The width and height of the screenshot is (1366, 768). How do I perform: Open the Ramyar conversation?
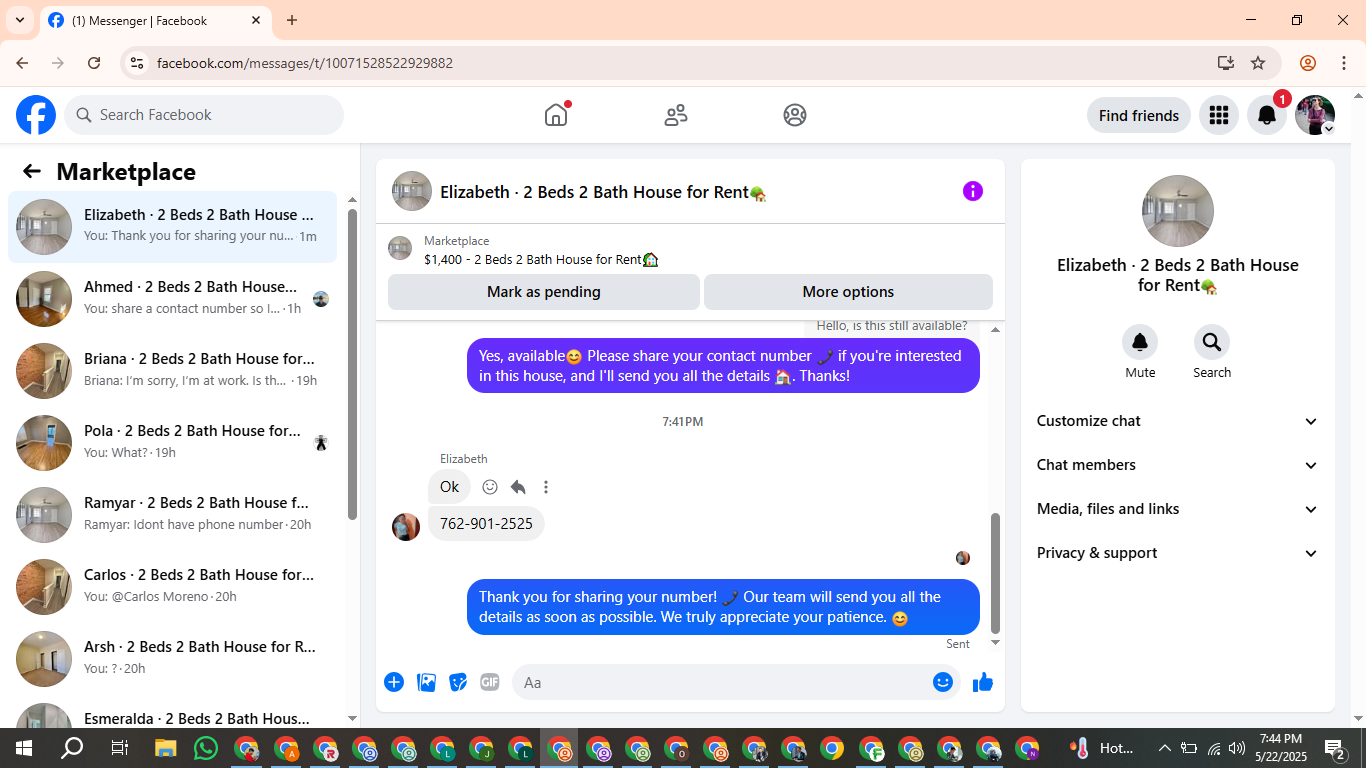point(173,515)
